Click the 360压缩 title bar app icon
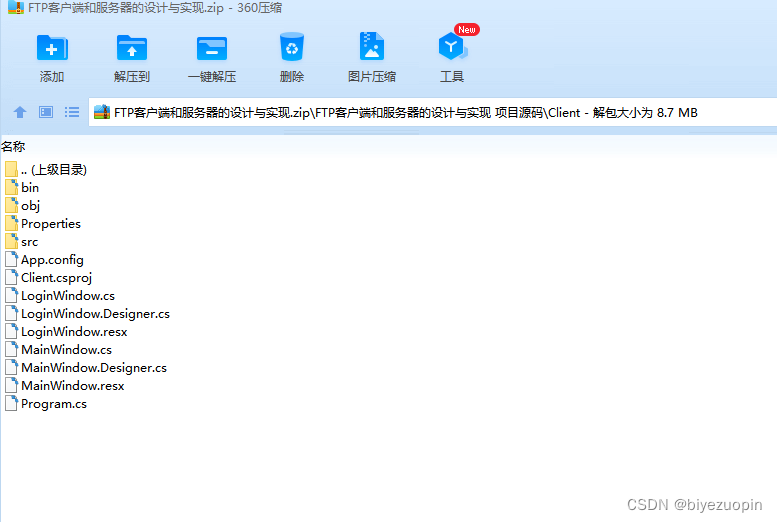Viewport: 777px width, 522px height. click(16, 7)
